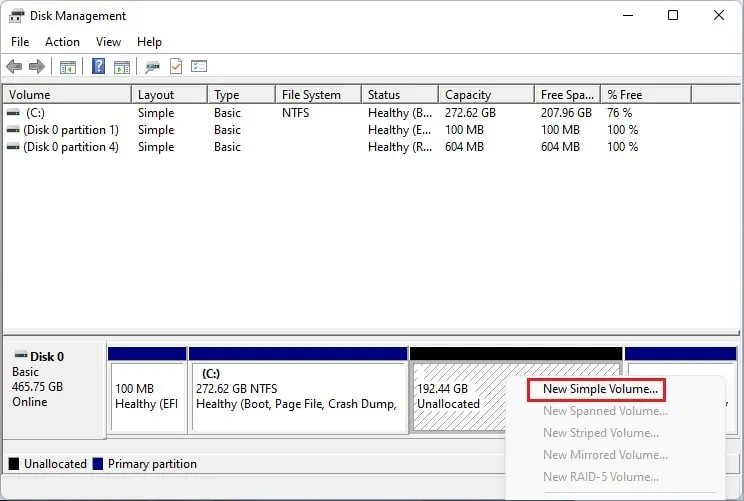
Task: Click the 272.62 GB capacity cell
Action: (470, 113)
